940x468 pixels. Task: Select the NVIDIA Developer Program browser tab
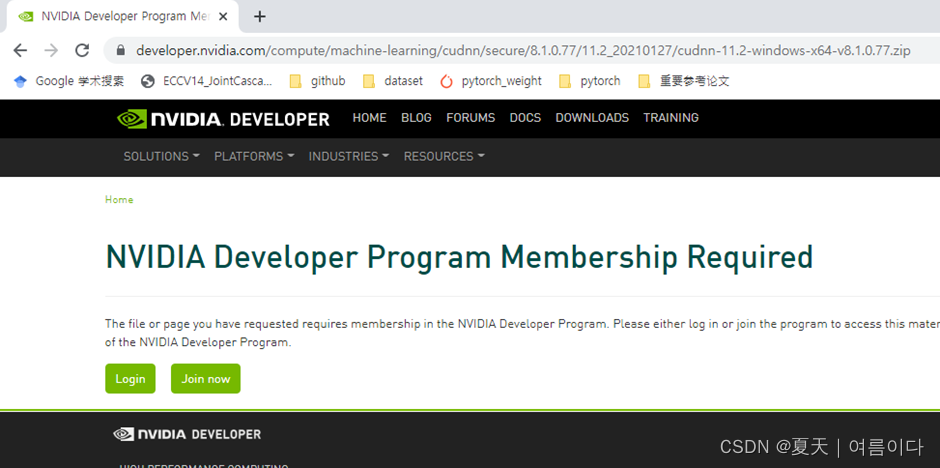123,17
